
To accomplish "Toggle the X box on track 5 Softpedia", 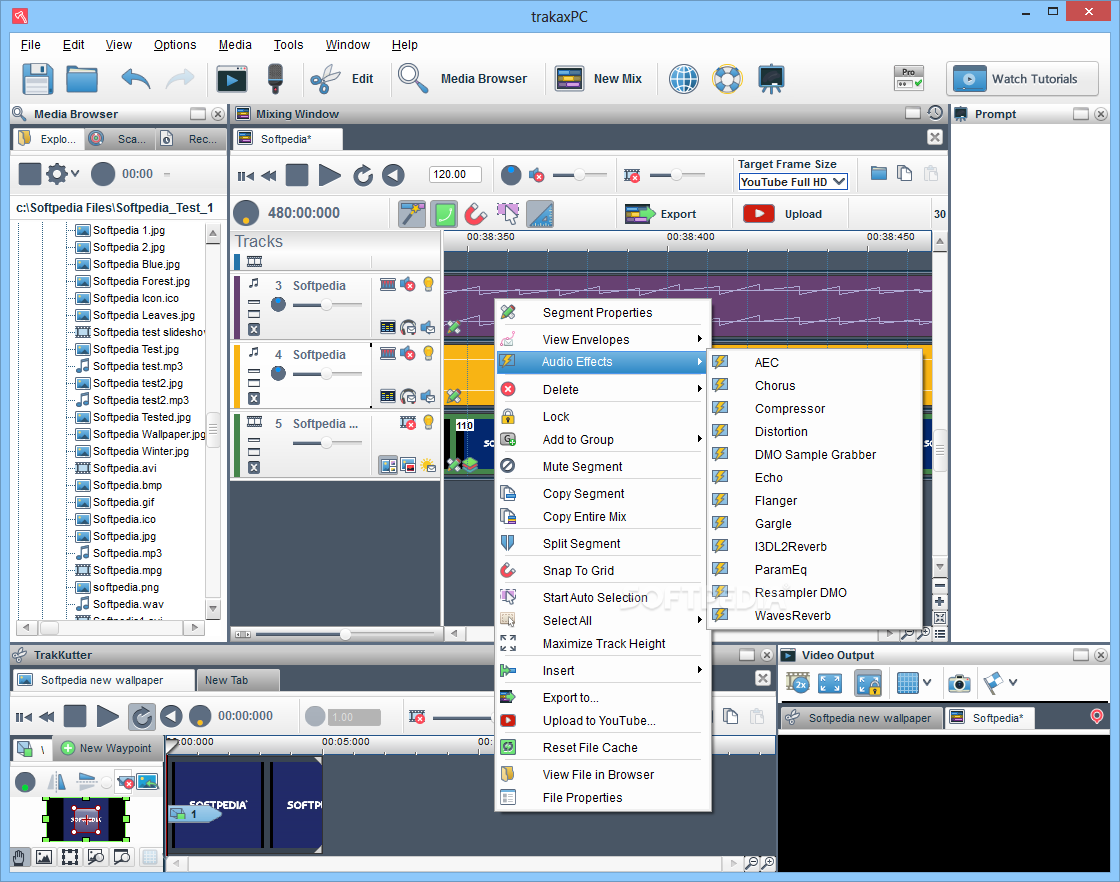I will pyautogui.click(x=254, y=467).
